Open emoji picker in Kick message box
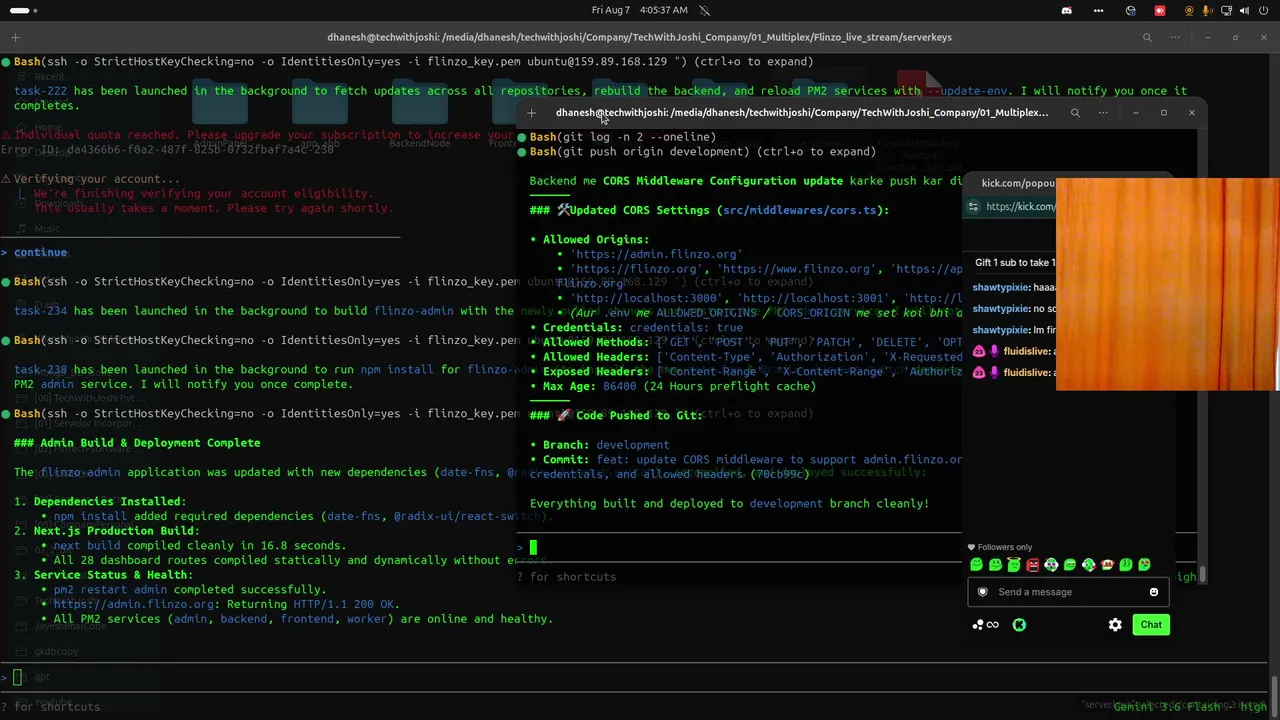The width and height of the screenshot is (1280, 720). pyautogui.click(x=1154, y=592)
